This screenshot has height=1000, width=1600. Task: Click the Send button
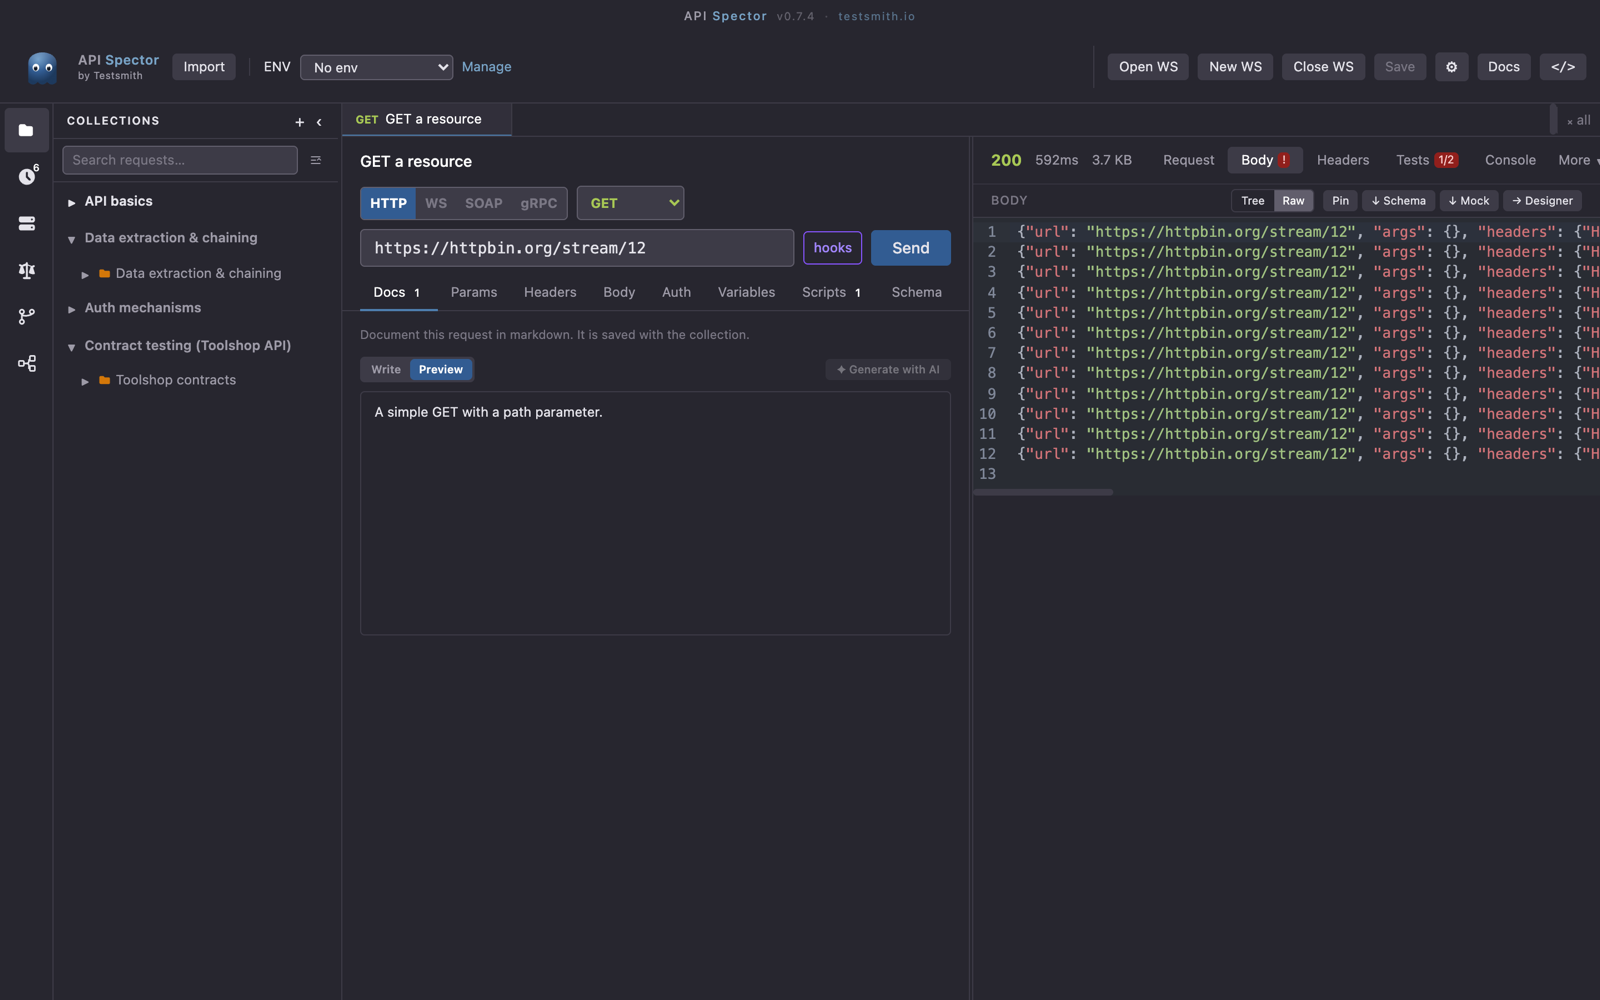click(911, 248)
